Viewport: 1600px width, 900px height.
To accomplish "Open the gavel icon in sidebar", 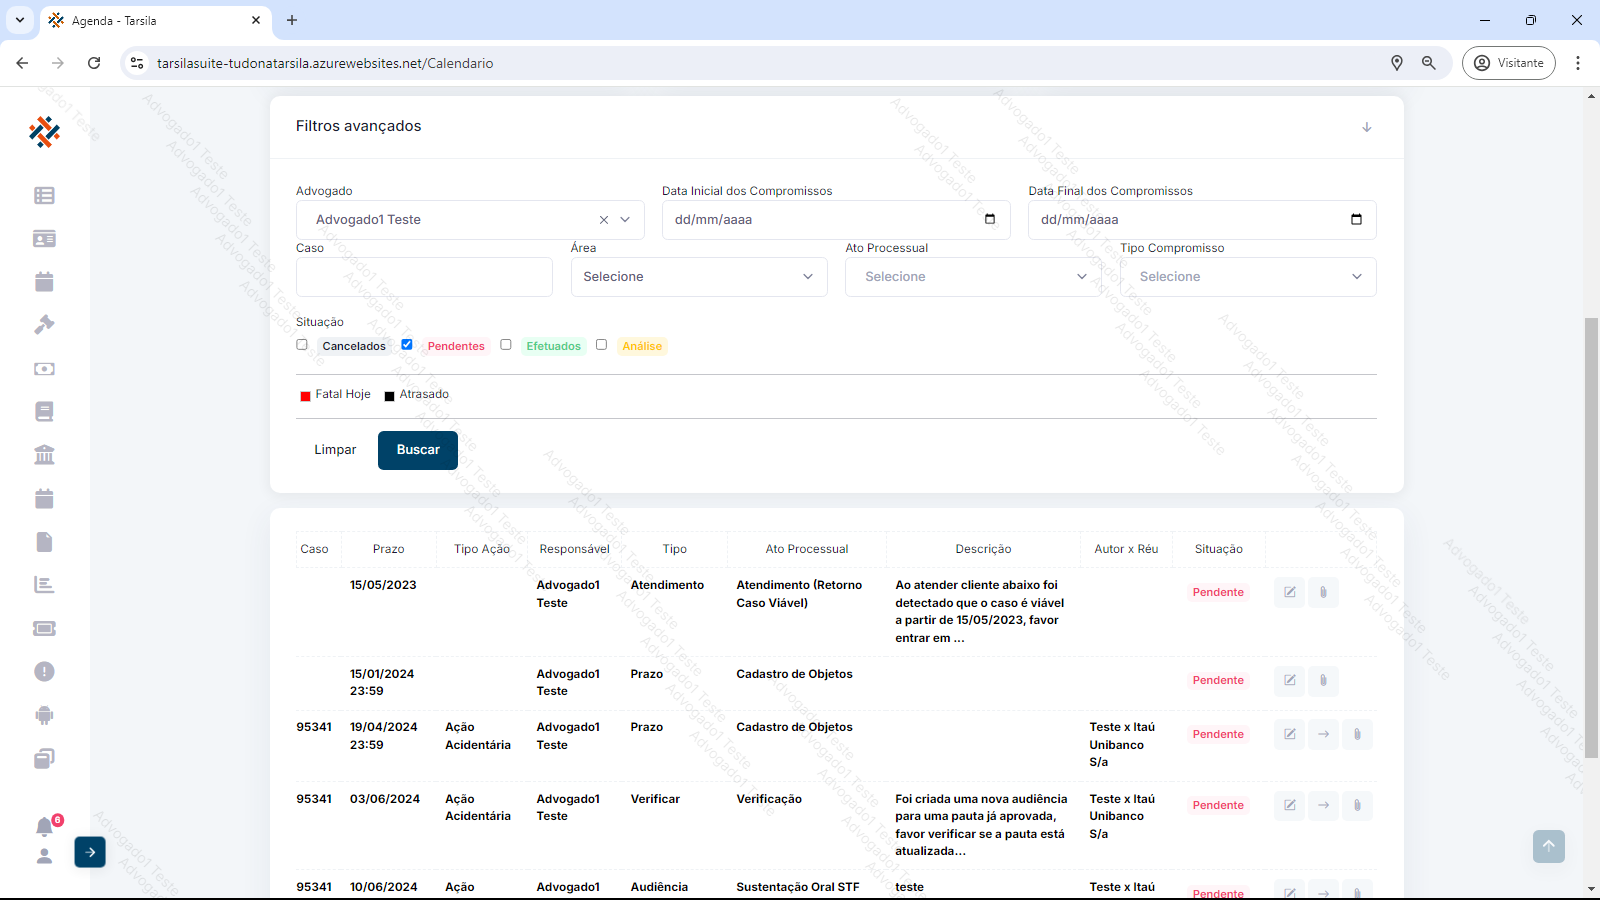I will pos(44,325).
